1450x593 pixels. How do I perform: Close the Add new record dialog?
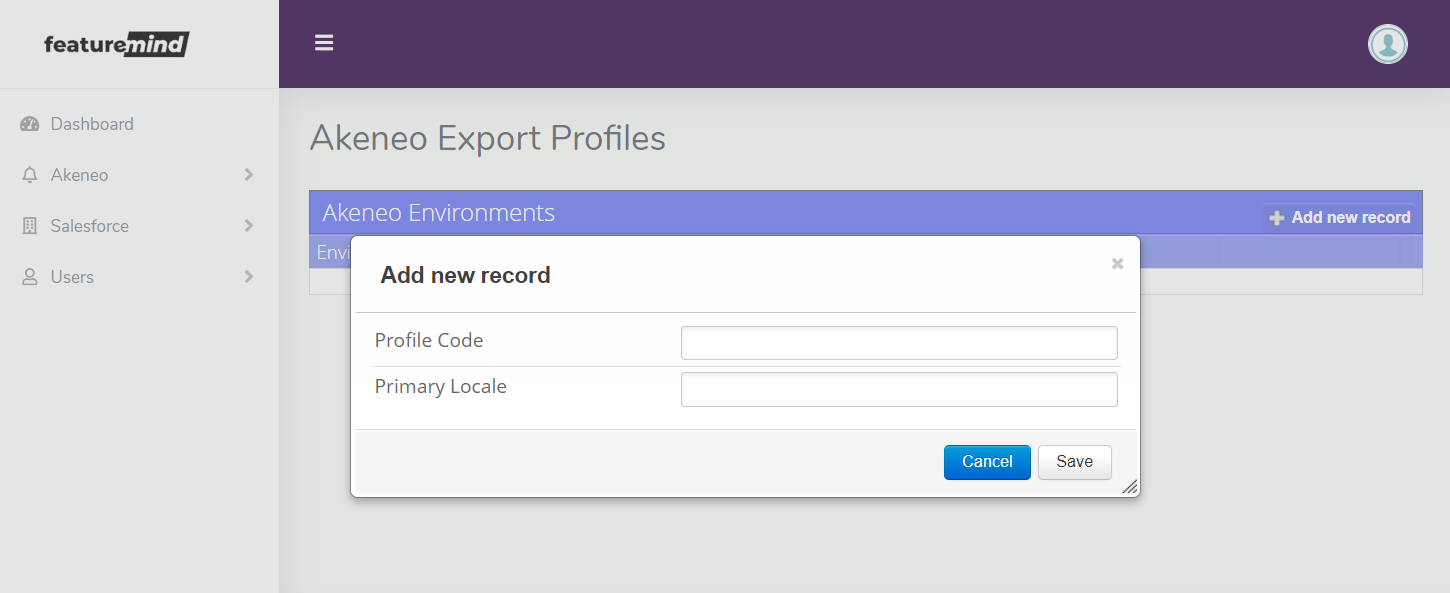click(x=1117, y=264)
